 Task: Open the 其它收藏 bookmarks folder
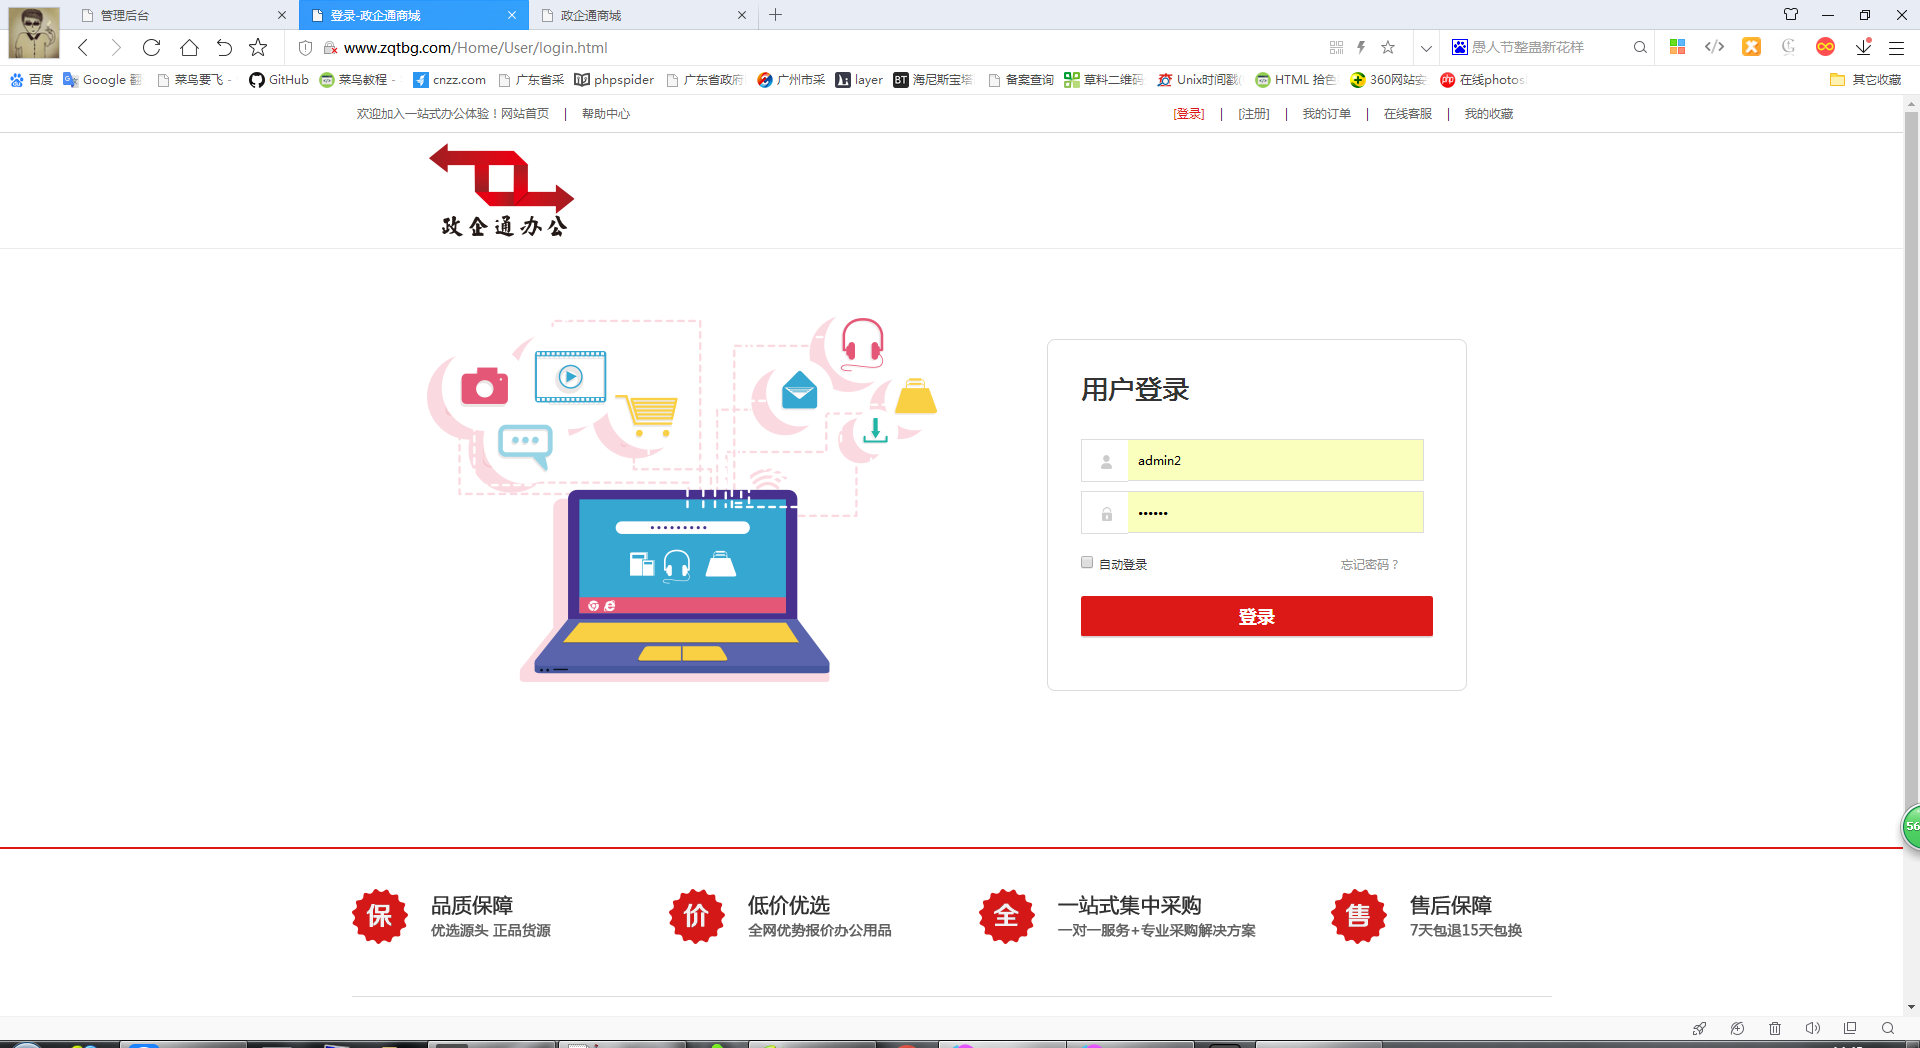[1865, 80]
